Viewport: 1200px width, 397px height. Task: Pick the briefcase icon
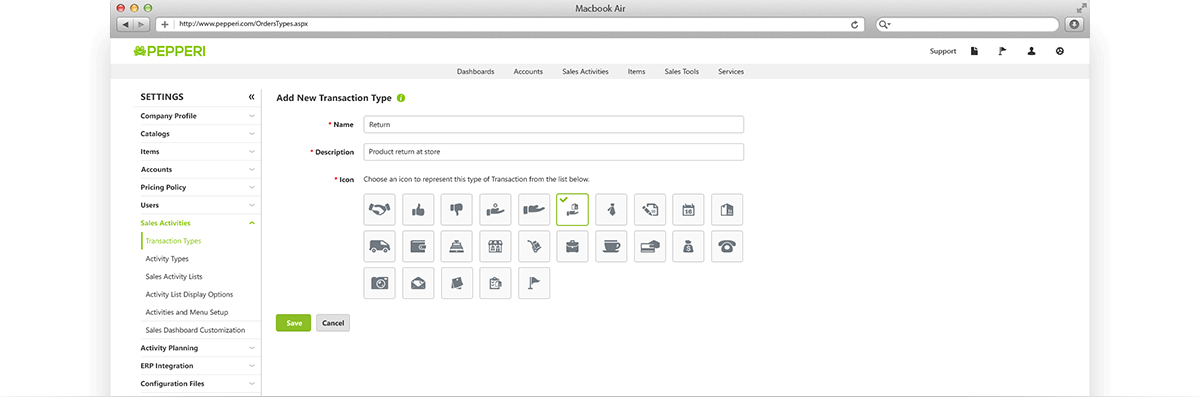pos(573,246)
